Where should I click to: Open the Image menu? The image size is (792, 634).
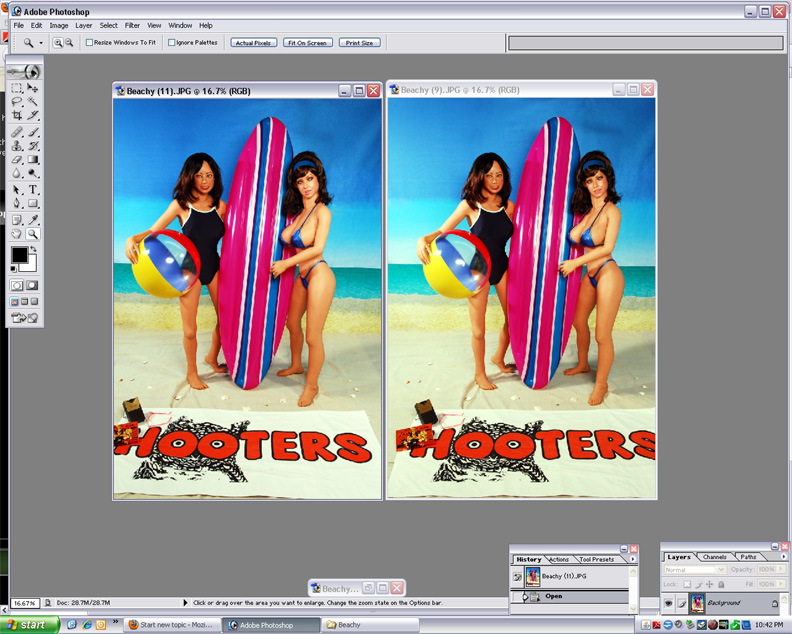point(59,25)
